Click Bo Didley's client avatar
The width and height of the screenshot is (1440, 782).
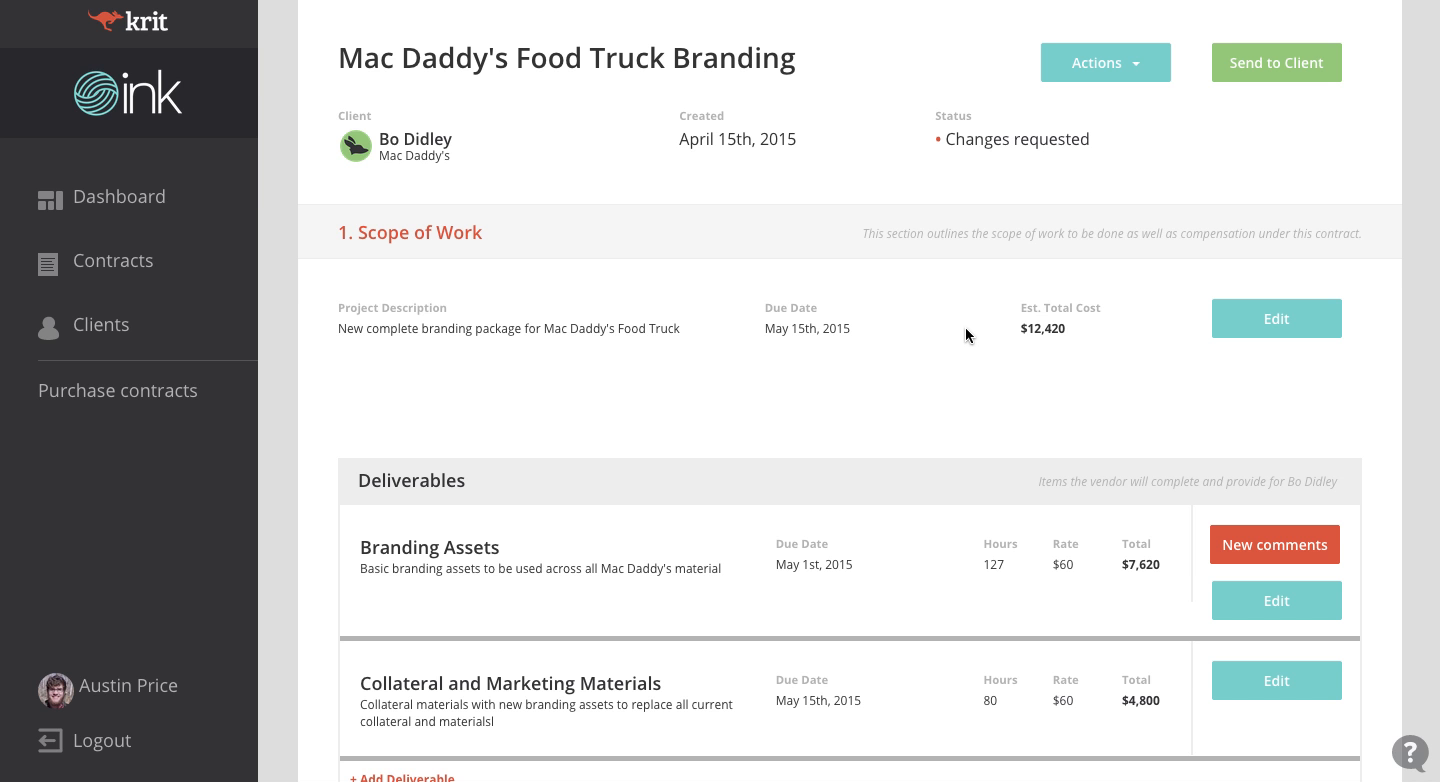point(355,146)
